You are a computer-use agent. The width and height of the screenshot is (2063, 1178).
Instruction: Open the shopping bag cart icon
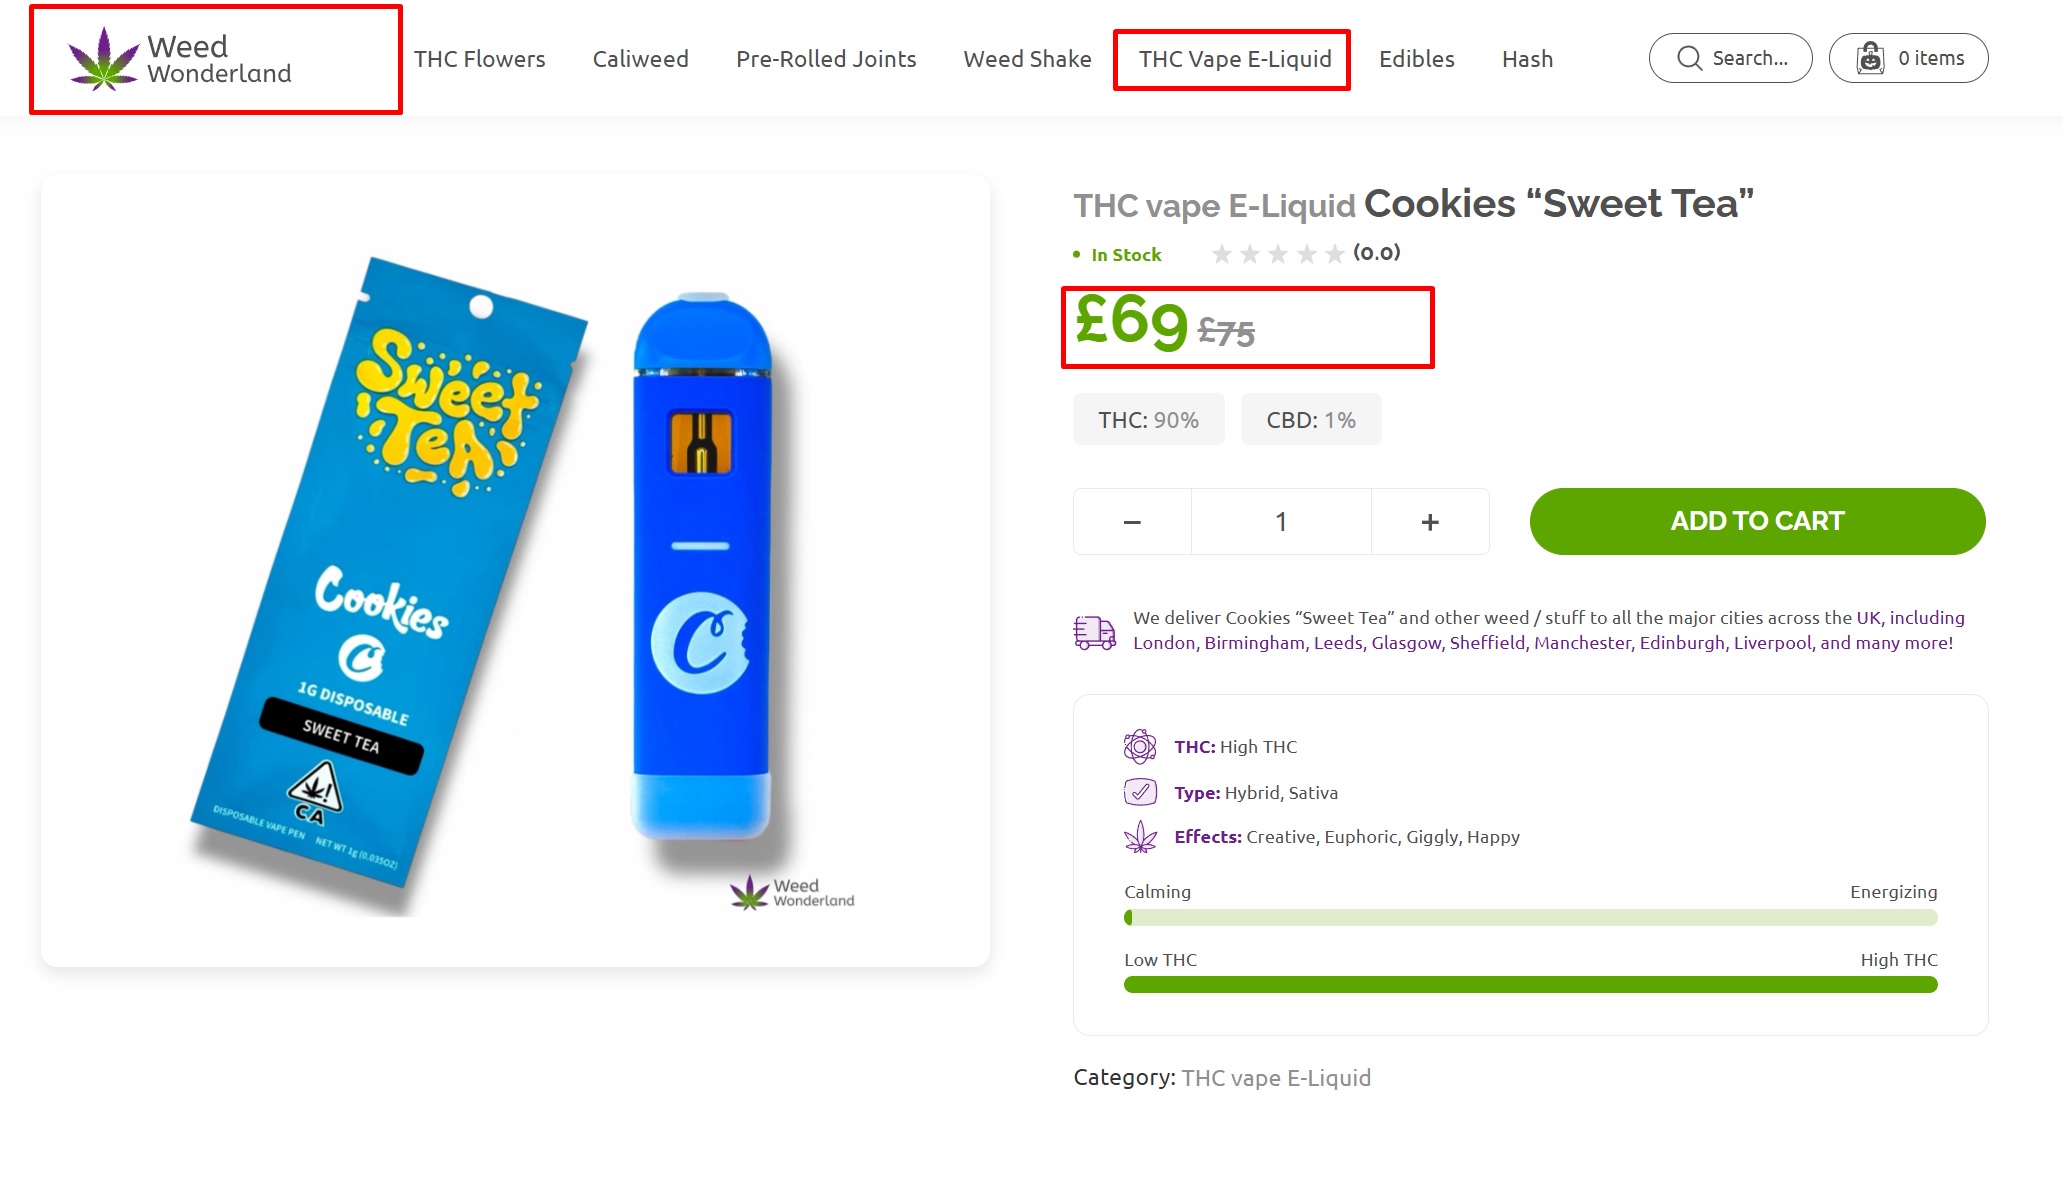(1870, 58)
